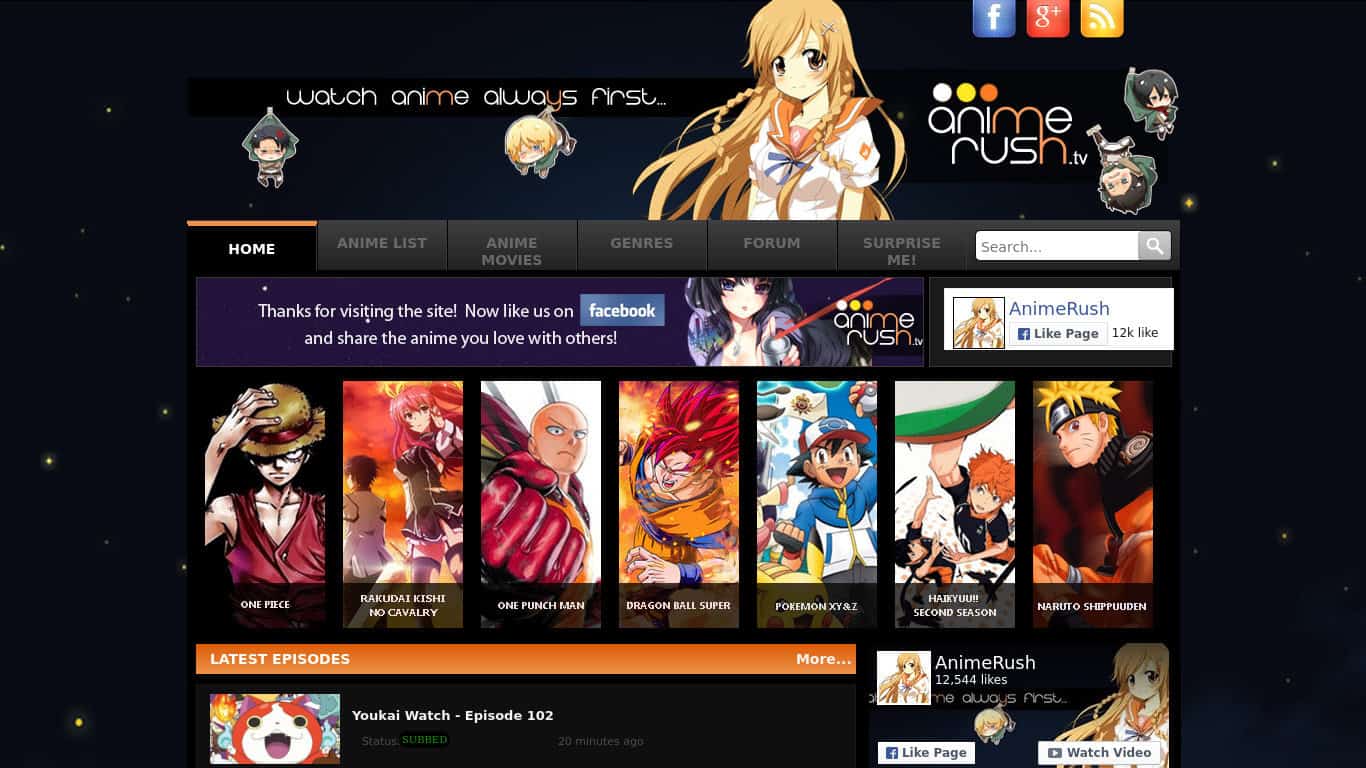Select the One Piece poster
The width and height of the screenshot is (1366, 768).
pyautogui.click(x=265, y=504)
